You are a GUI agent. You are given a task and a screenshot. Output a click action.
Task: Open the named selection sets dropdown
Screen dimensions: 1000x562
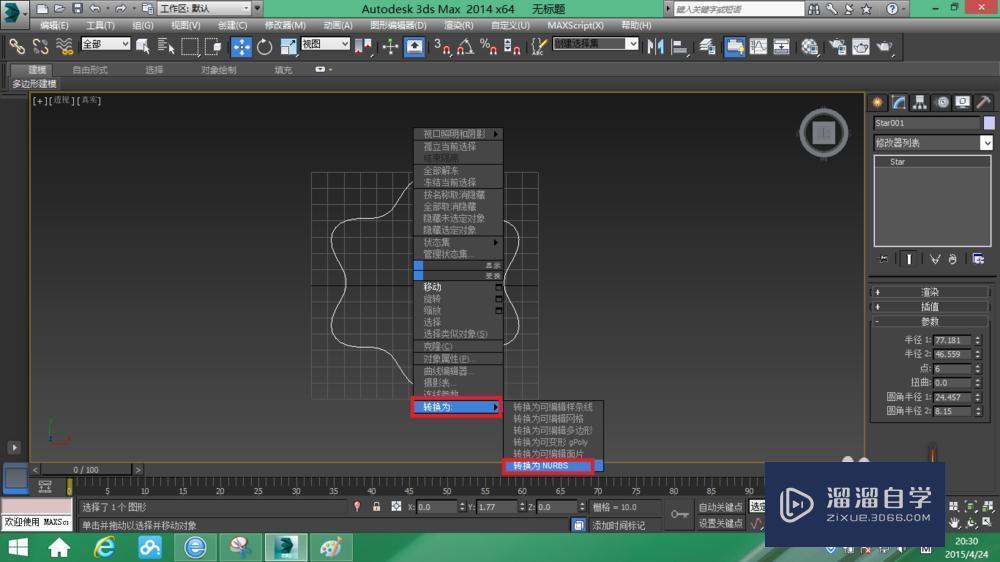point(595,43)
